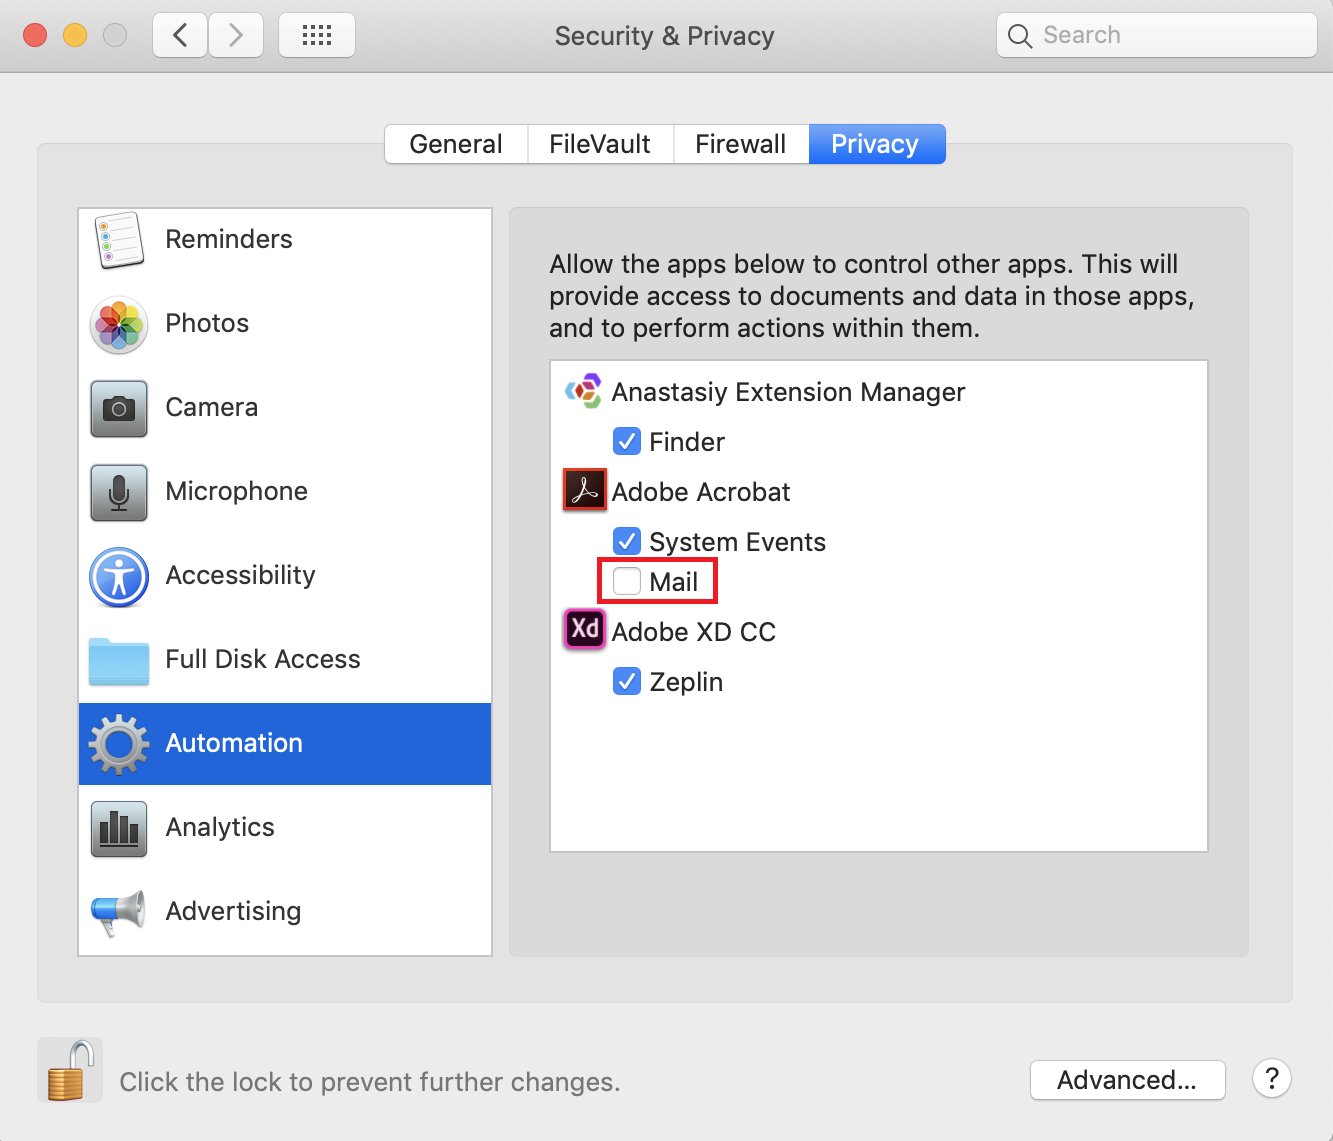Viewport: 1333px width, 1141px height.
Task: Click inside the Search field
Action: point(1155,34)
